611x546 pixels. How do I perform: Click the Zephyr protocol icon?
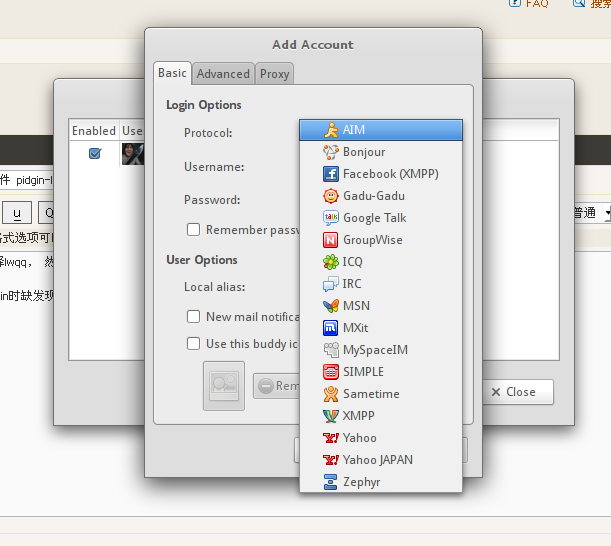click(x=330, y=482)
